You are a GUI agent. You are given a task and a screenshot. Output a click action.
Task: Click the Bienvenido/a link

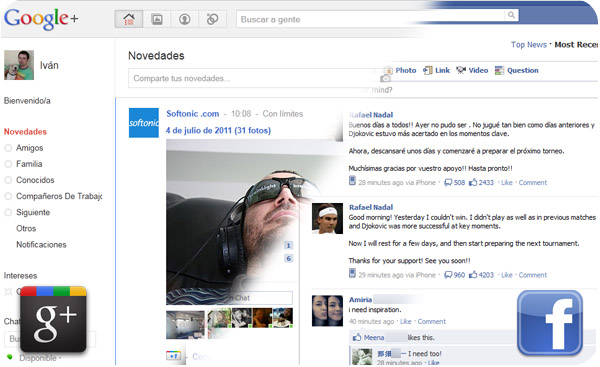coord(27,101)
